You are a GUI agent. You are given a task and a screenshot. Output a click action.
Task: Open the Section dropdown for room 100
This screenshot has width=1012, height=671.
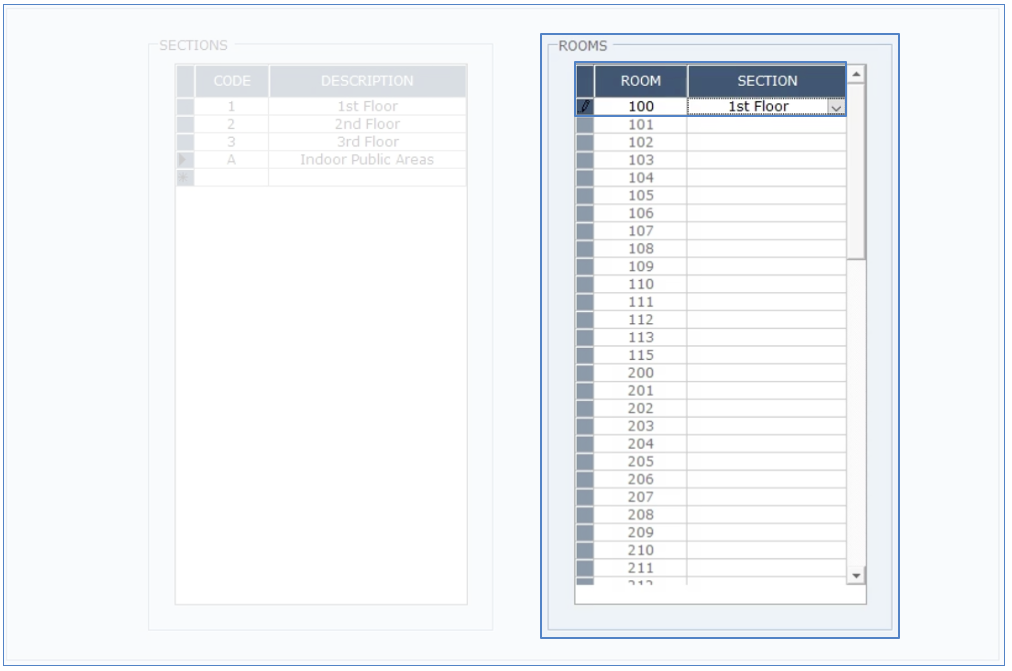coord(836,107)
